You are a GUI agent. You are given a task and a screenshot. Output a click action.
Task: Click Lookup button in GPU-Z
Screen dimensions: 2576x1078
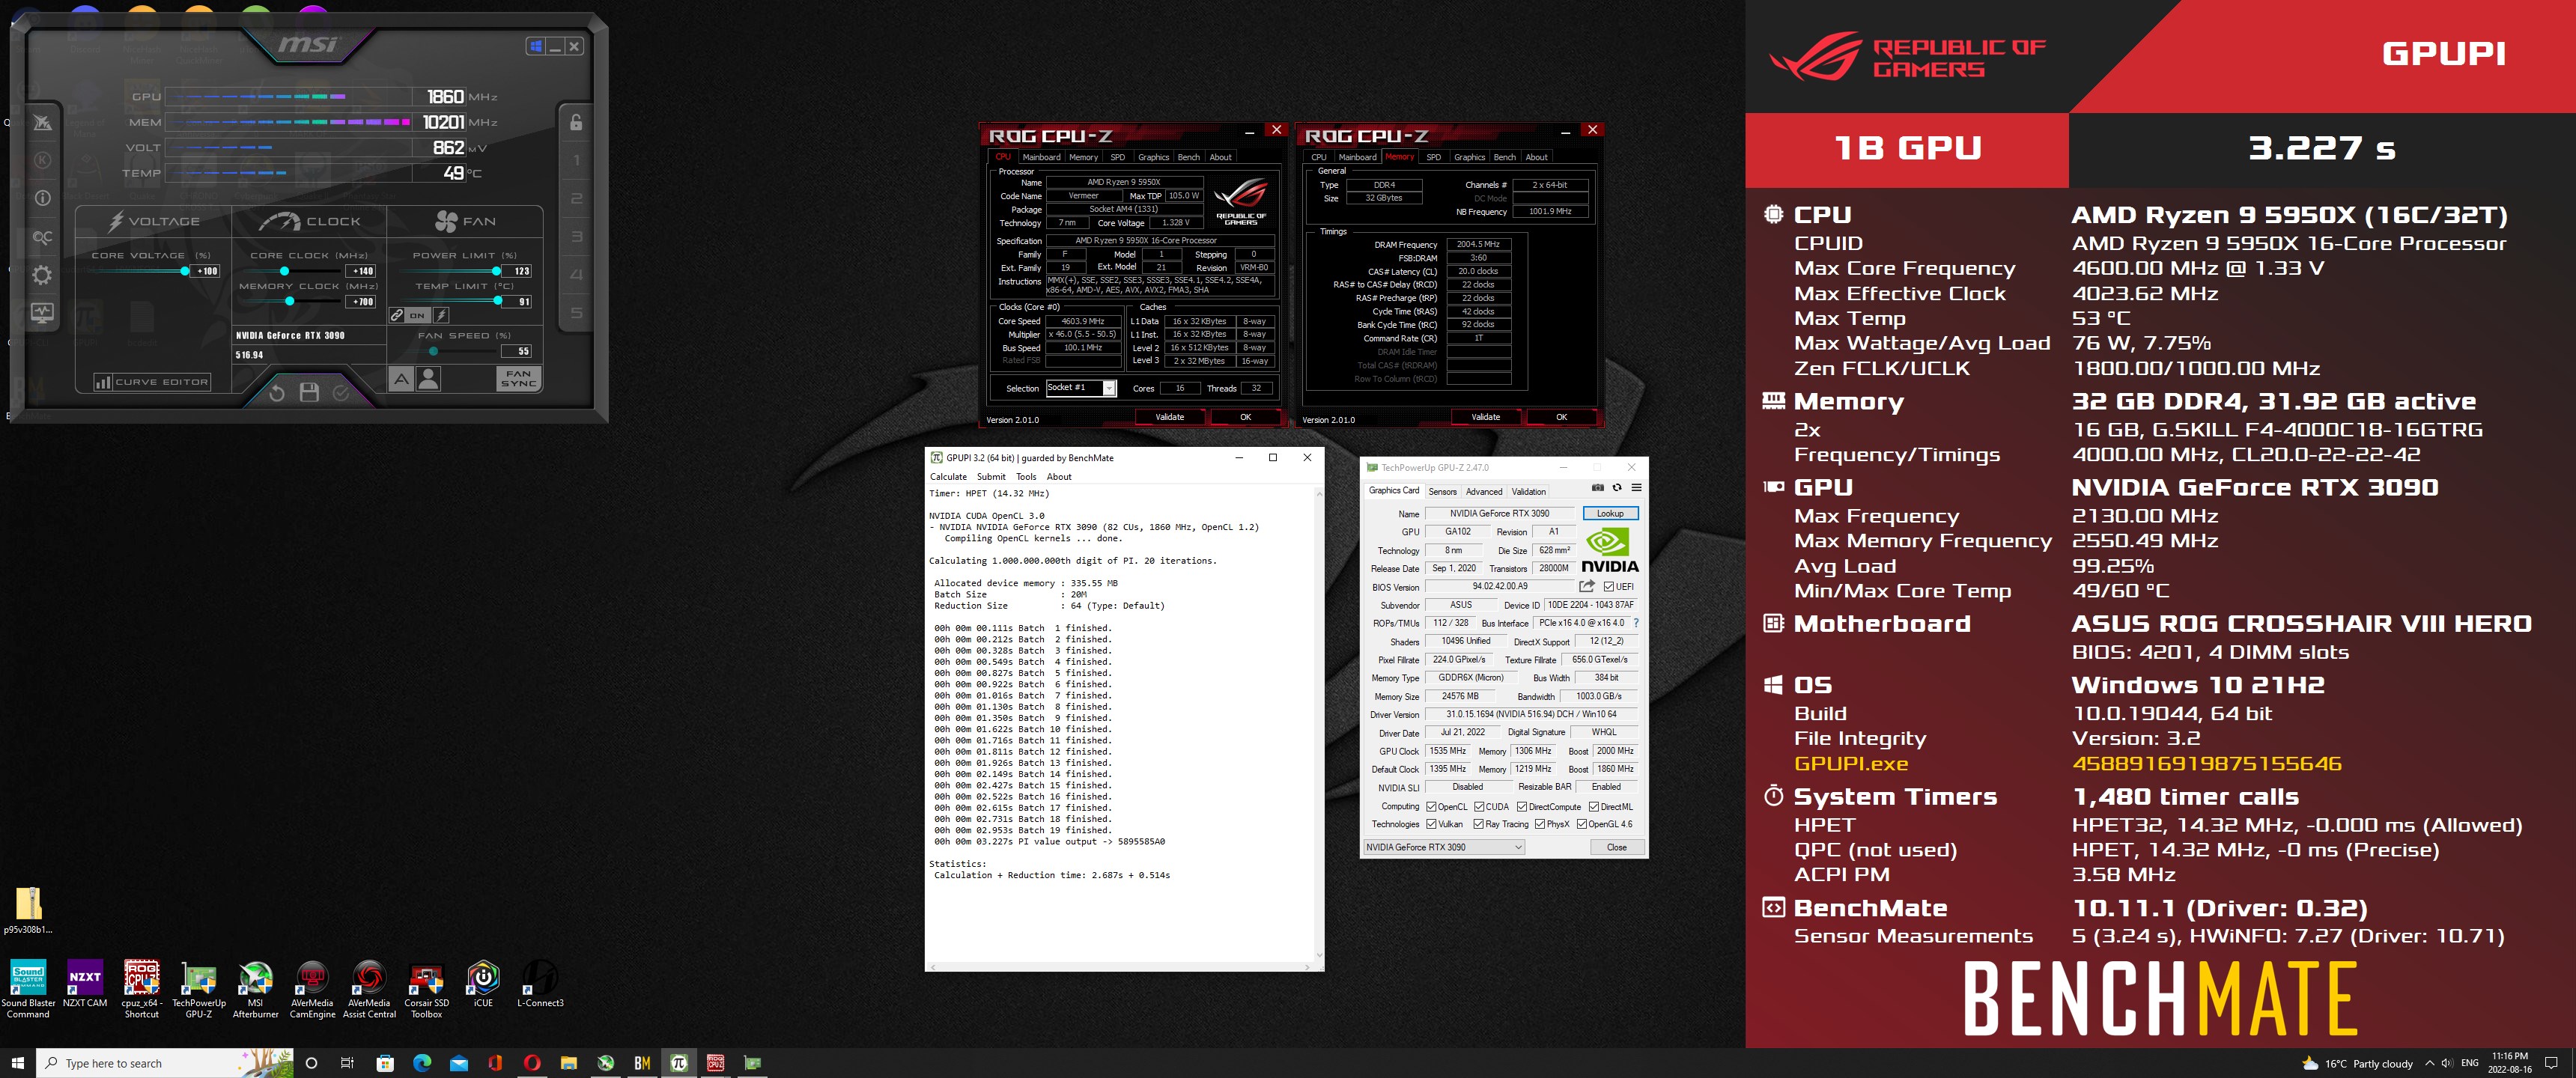[1610, 514]
